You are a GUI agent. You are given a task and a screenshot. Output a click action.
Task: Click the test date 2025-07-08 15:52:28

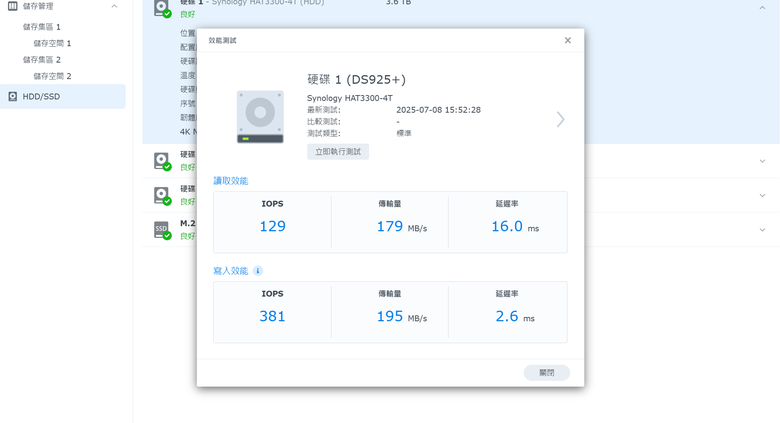438,110
